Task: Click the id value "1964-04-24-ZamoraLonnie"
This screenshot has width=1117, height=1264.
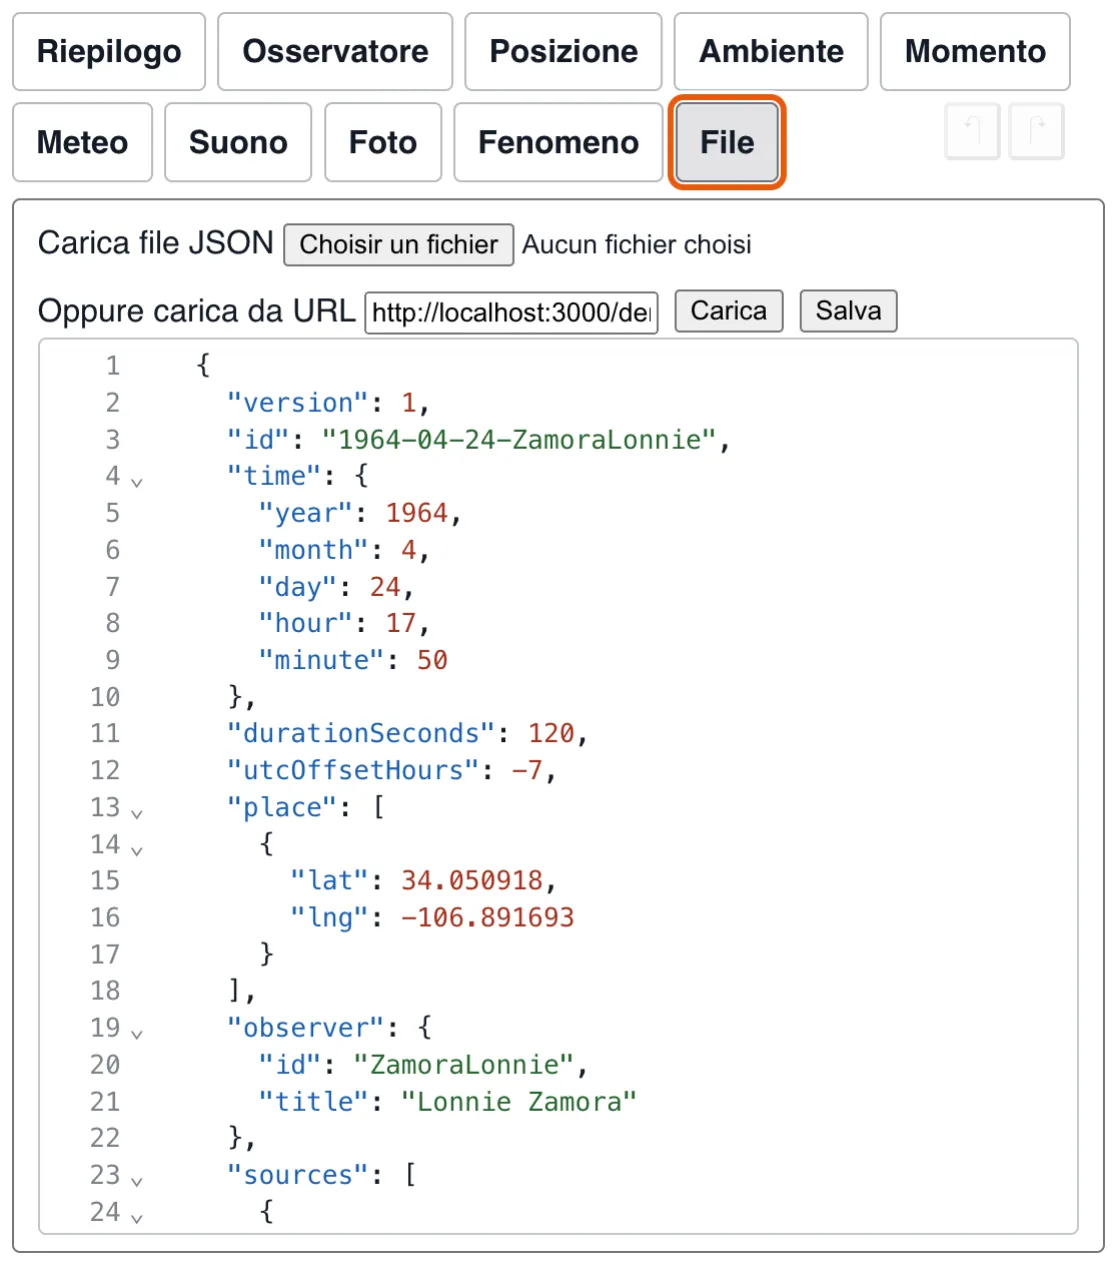Action: [519, 440]
